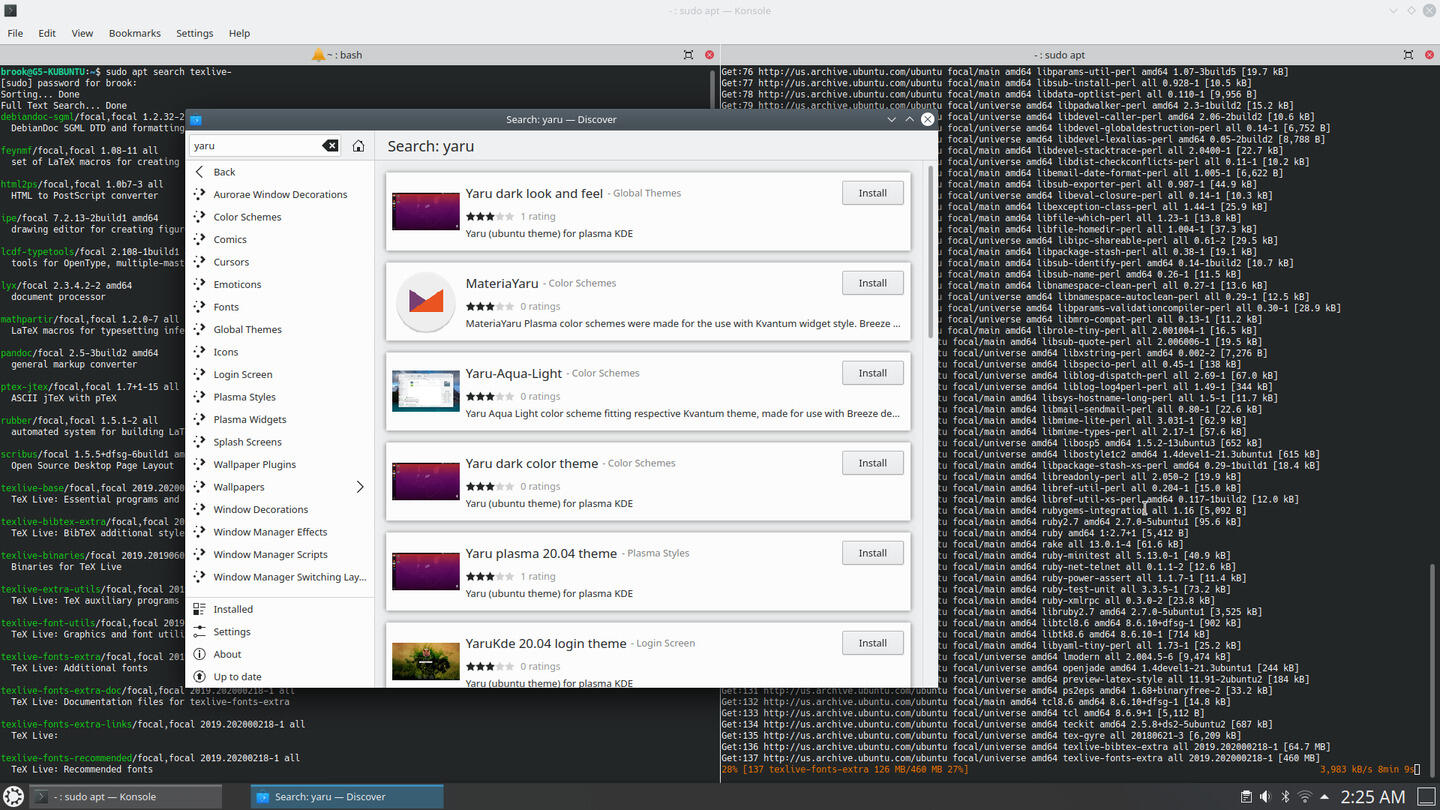The image size is (1440, 810).
Task: Open the application launcher in the panel
Action: [x=13, y=797]
